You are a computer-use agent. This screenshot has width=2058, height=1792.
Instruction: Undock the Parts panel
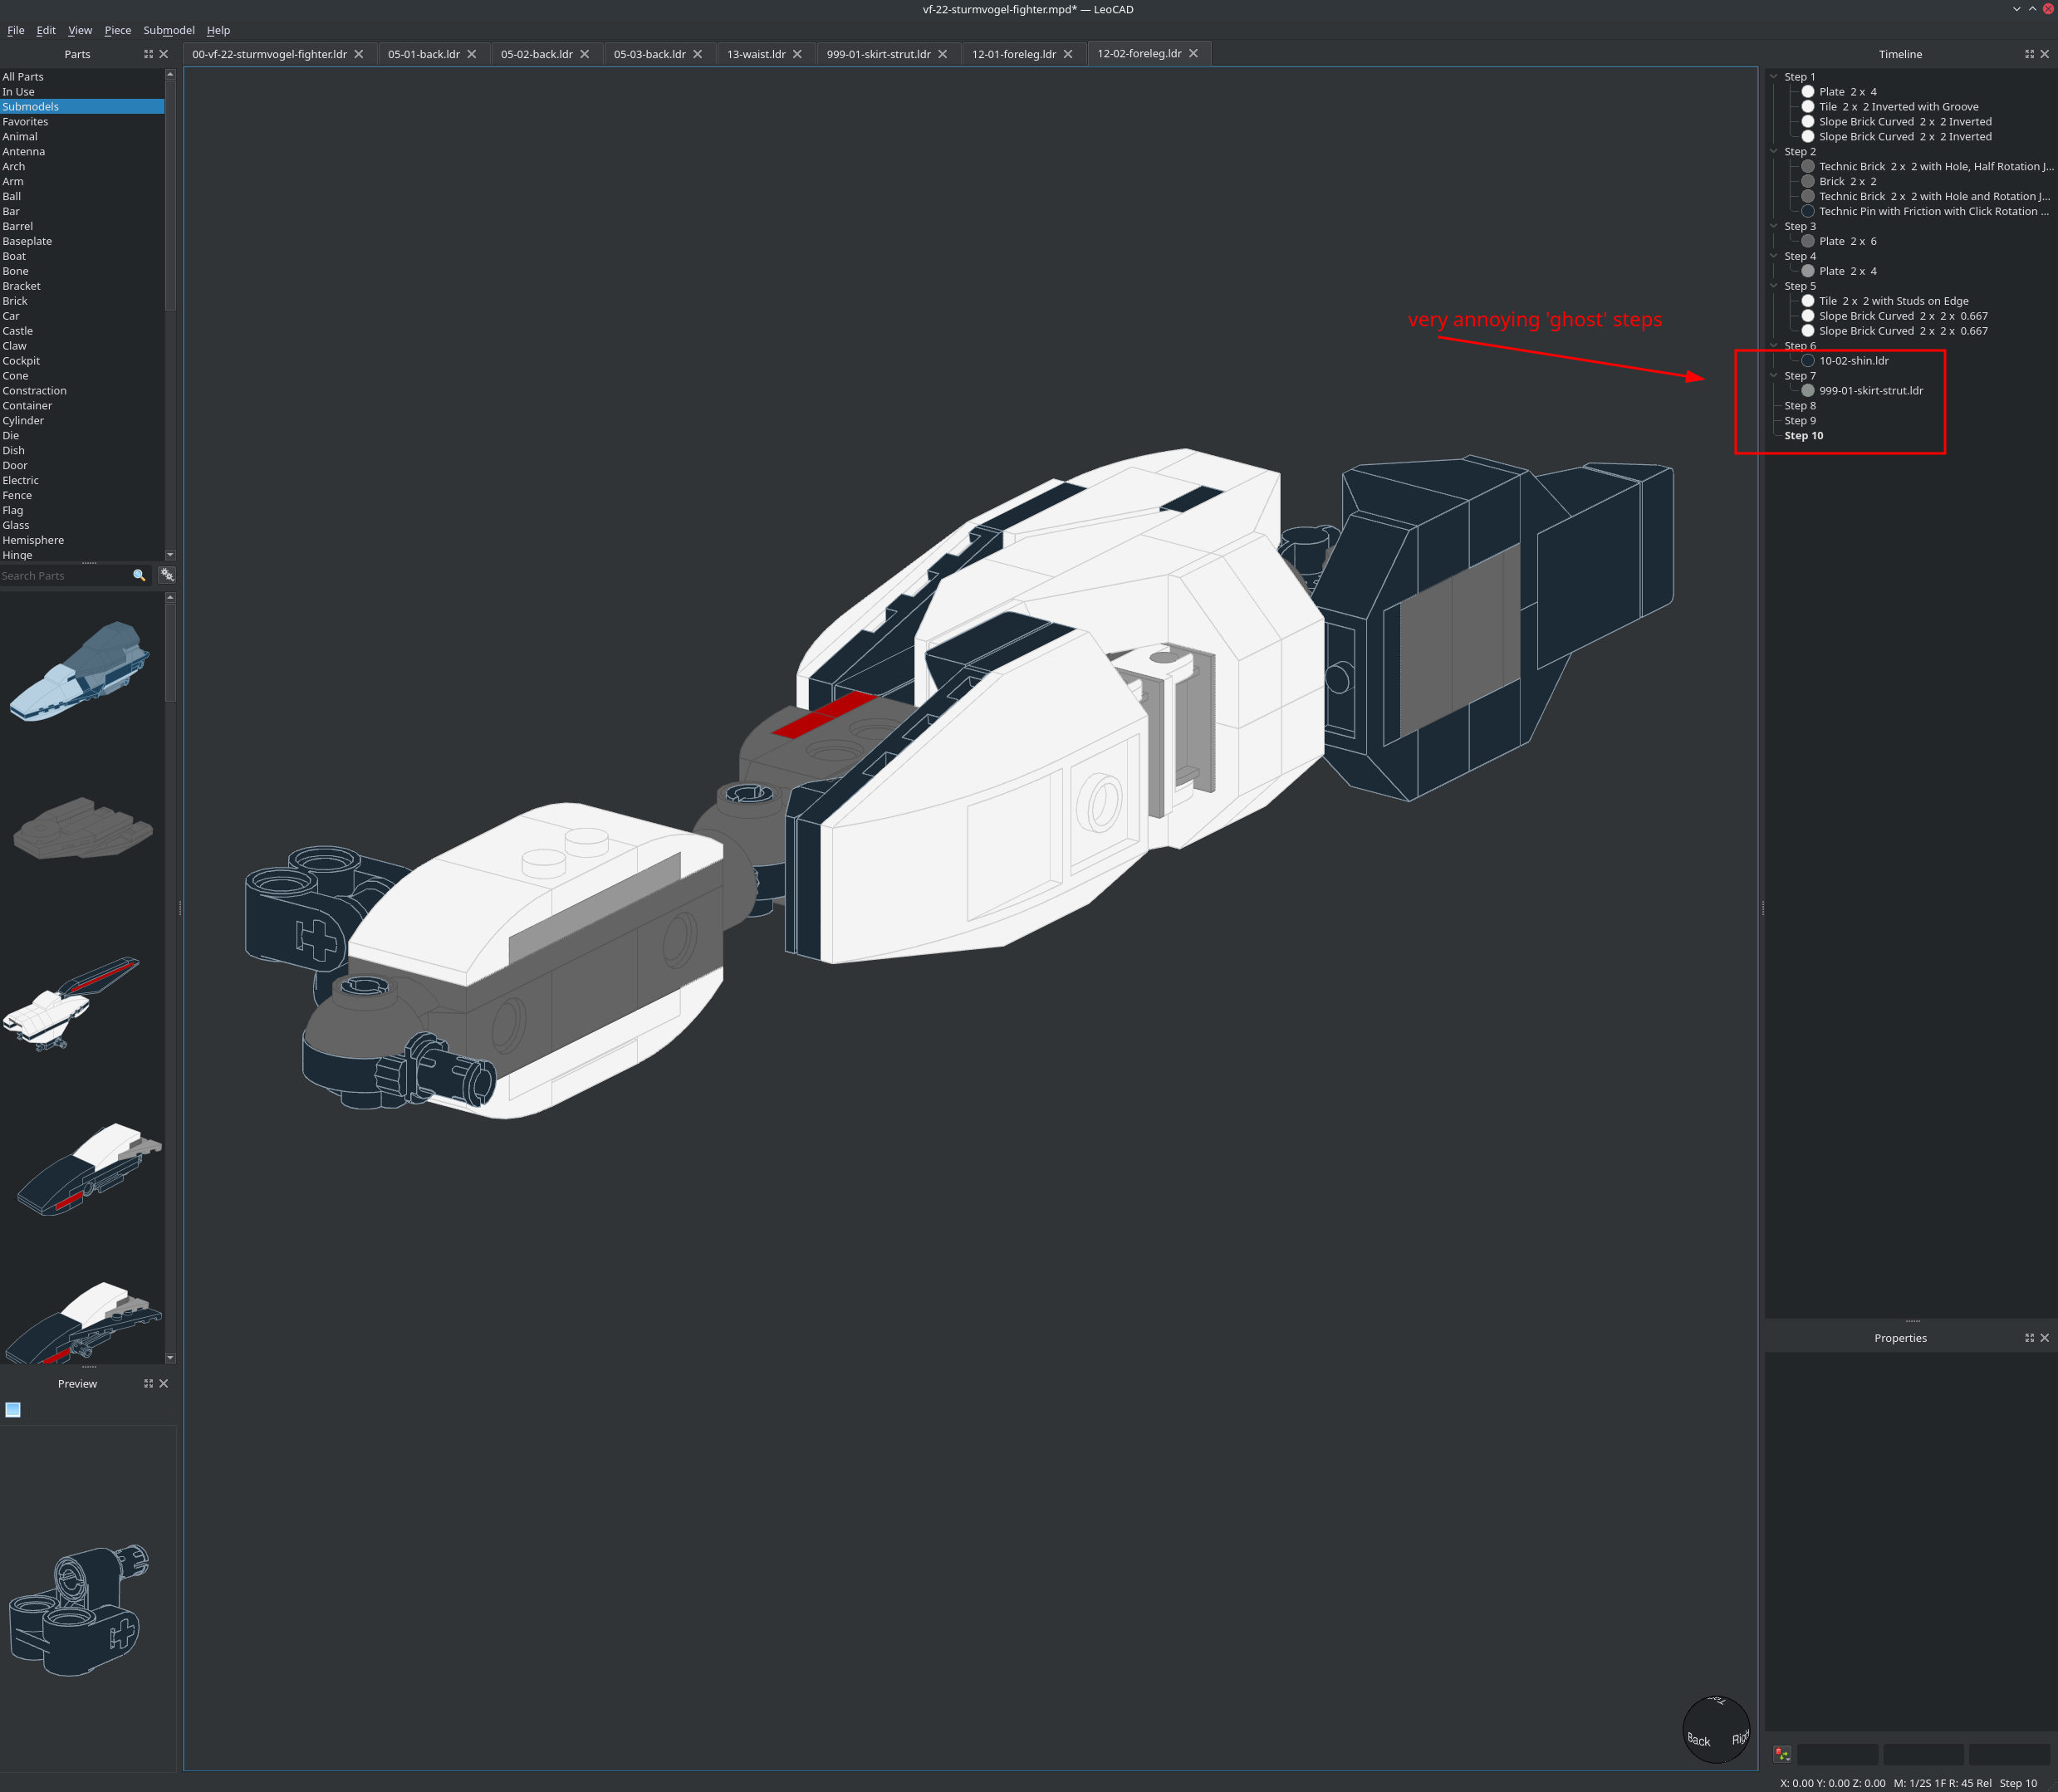tap(148, 54)
